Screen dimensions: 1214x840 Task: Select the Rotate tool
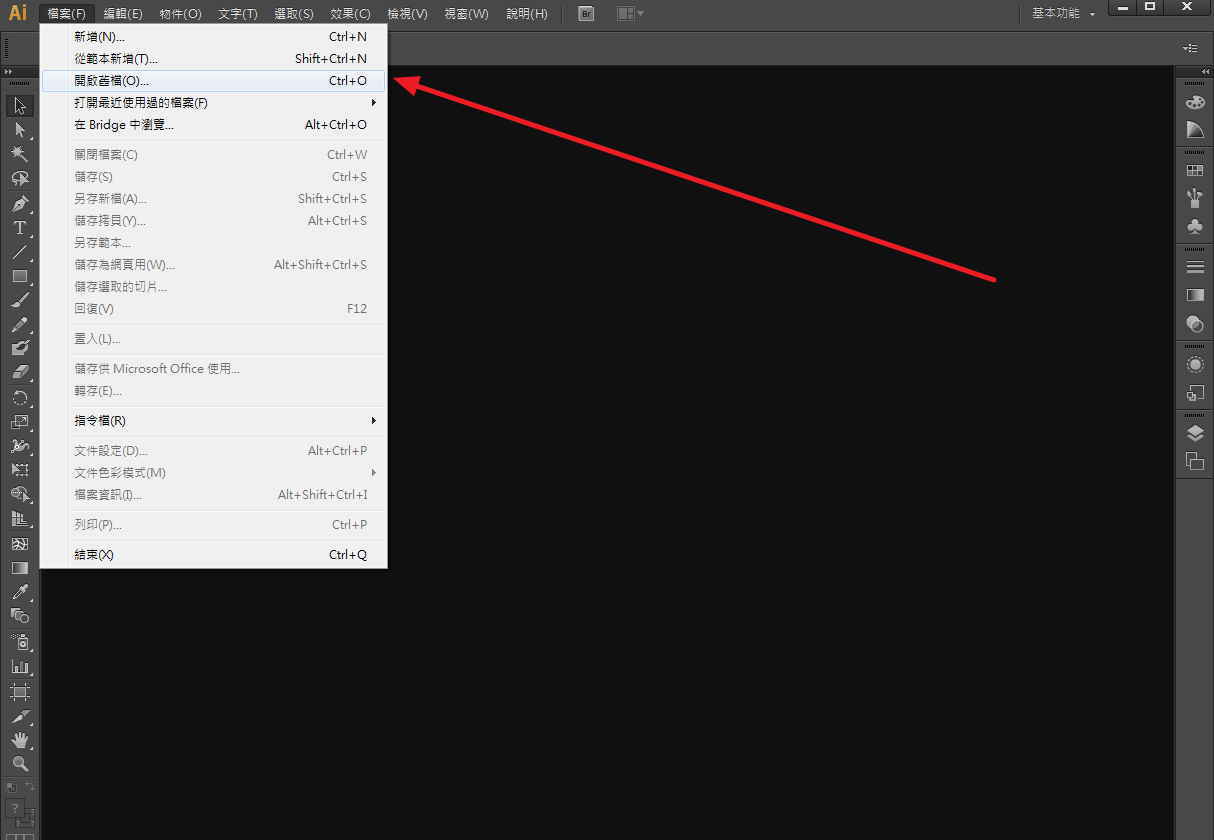[x=19, y=398]
